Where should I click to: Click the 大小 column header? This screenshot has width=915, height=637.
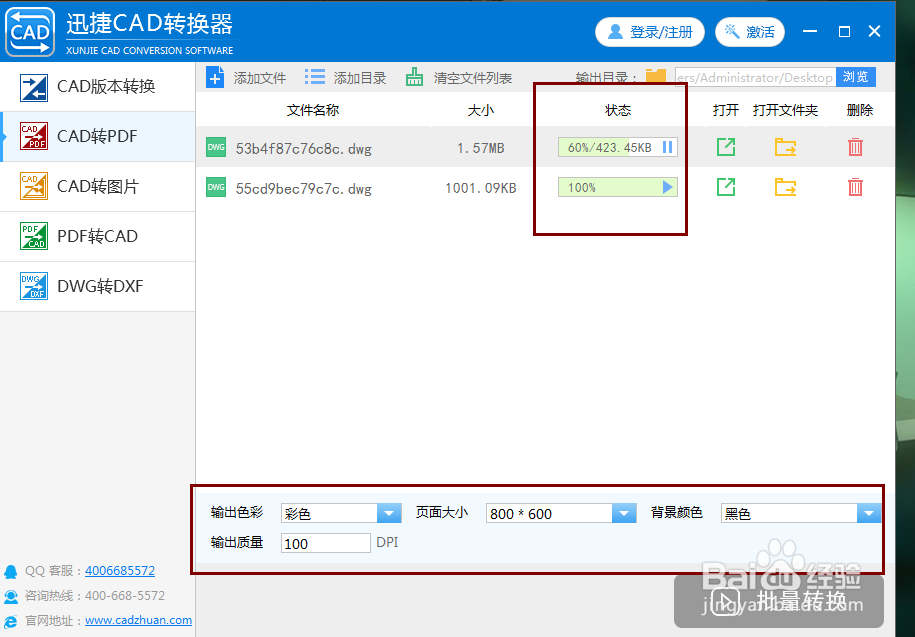pos(481,110)
